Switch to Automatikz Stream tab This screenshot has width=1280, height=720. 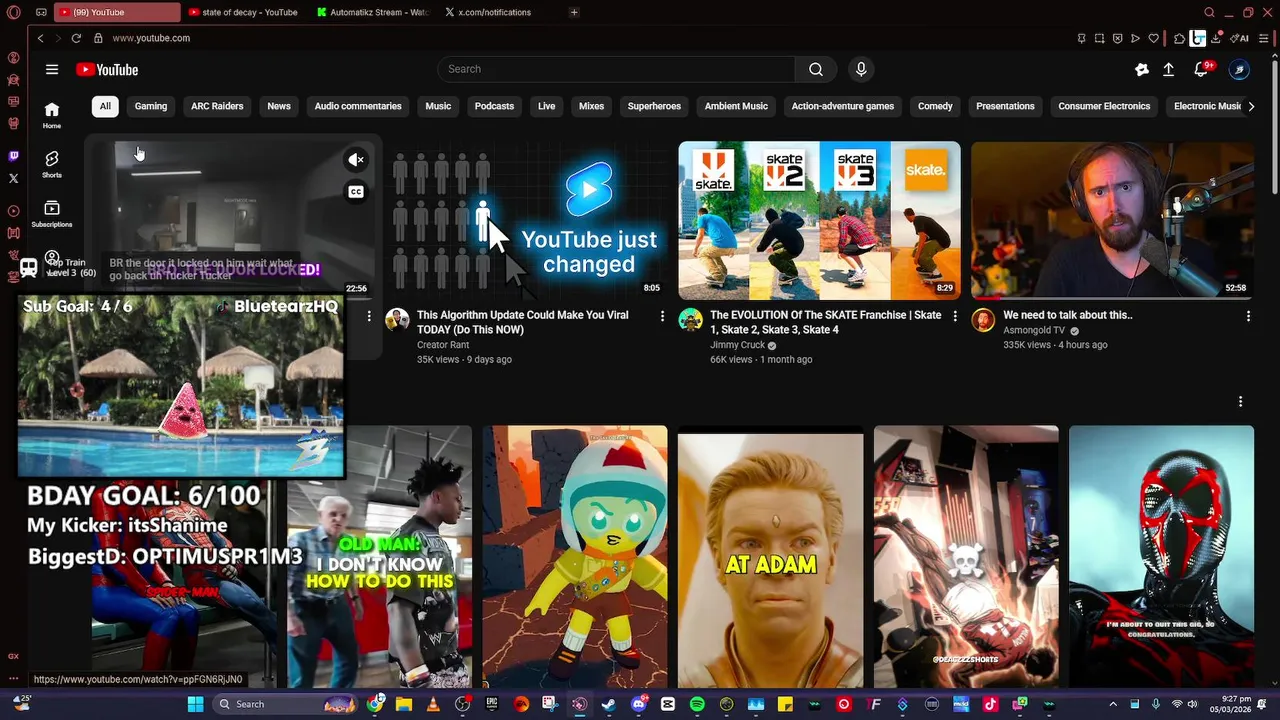(372, 12)
